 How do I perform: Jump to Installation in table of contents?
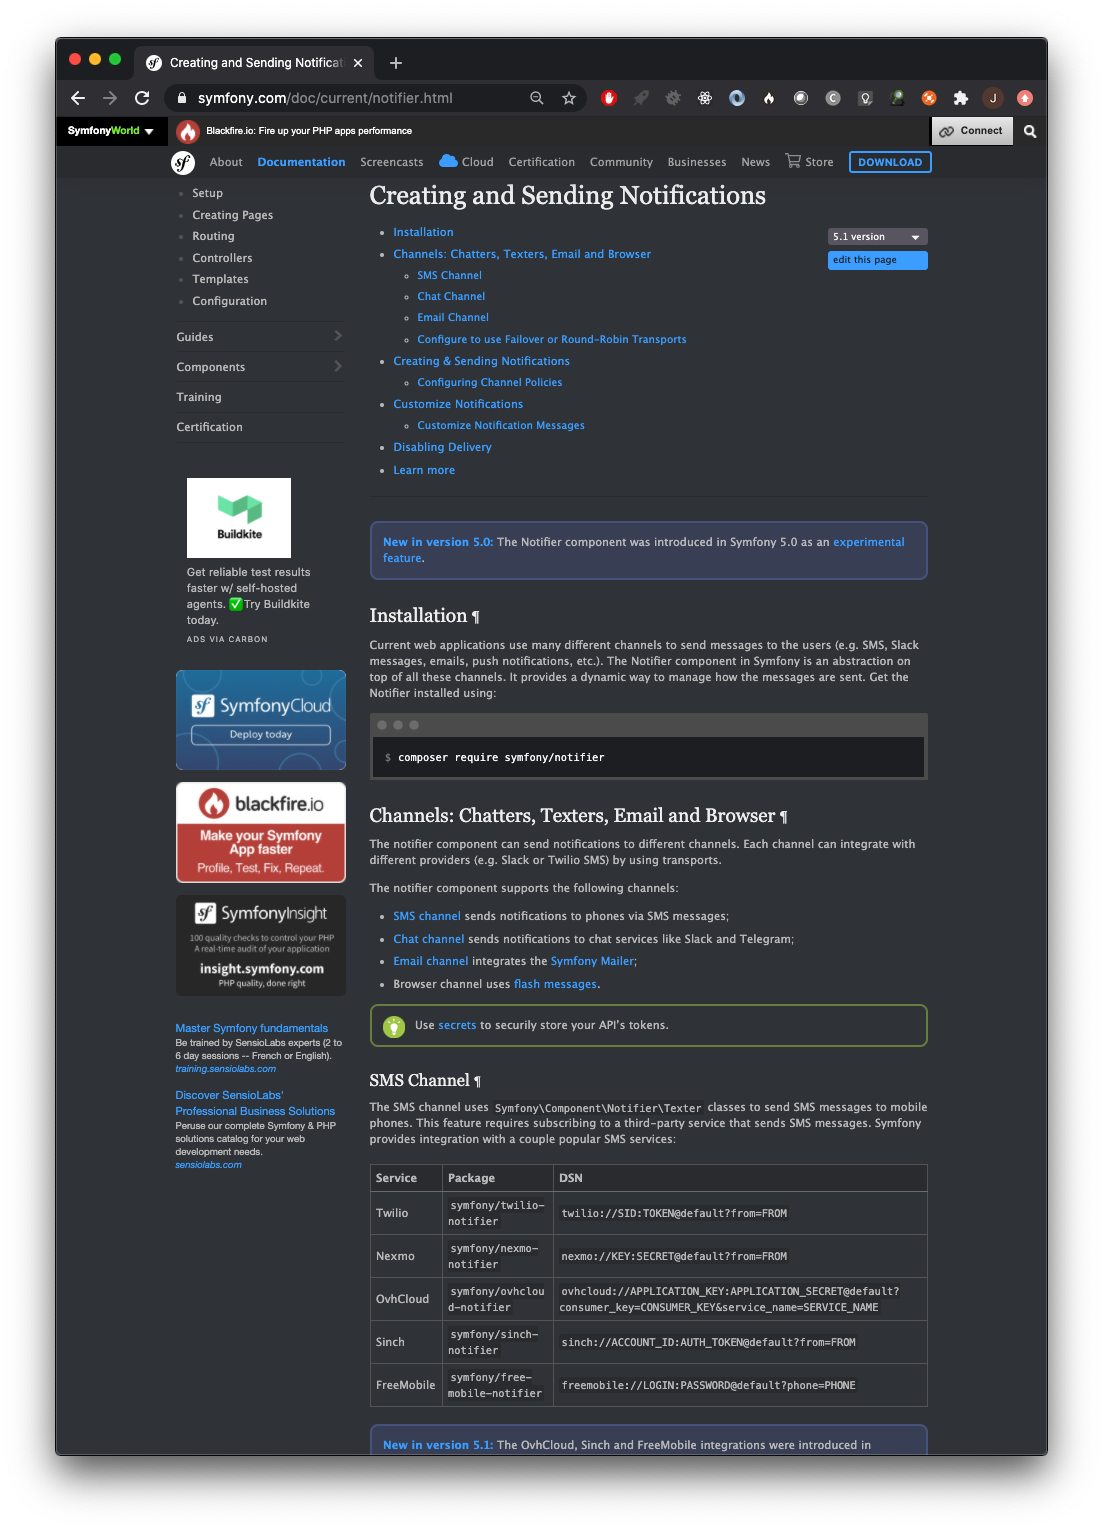423,232
